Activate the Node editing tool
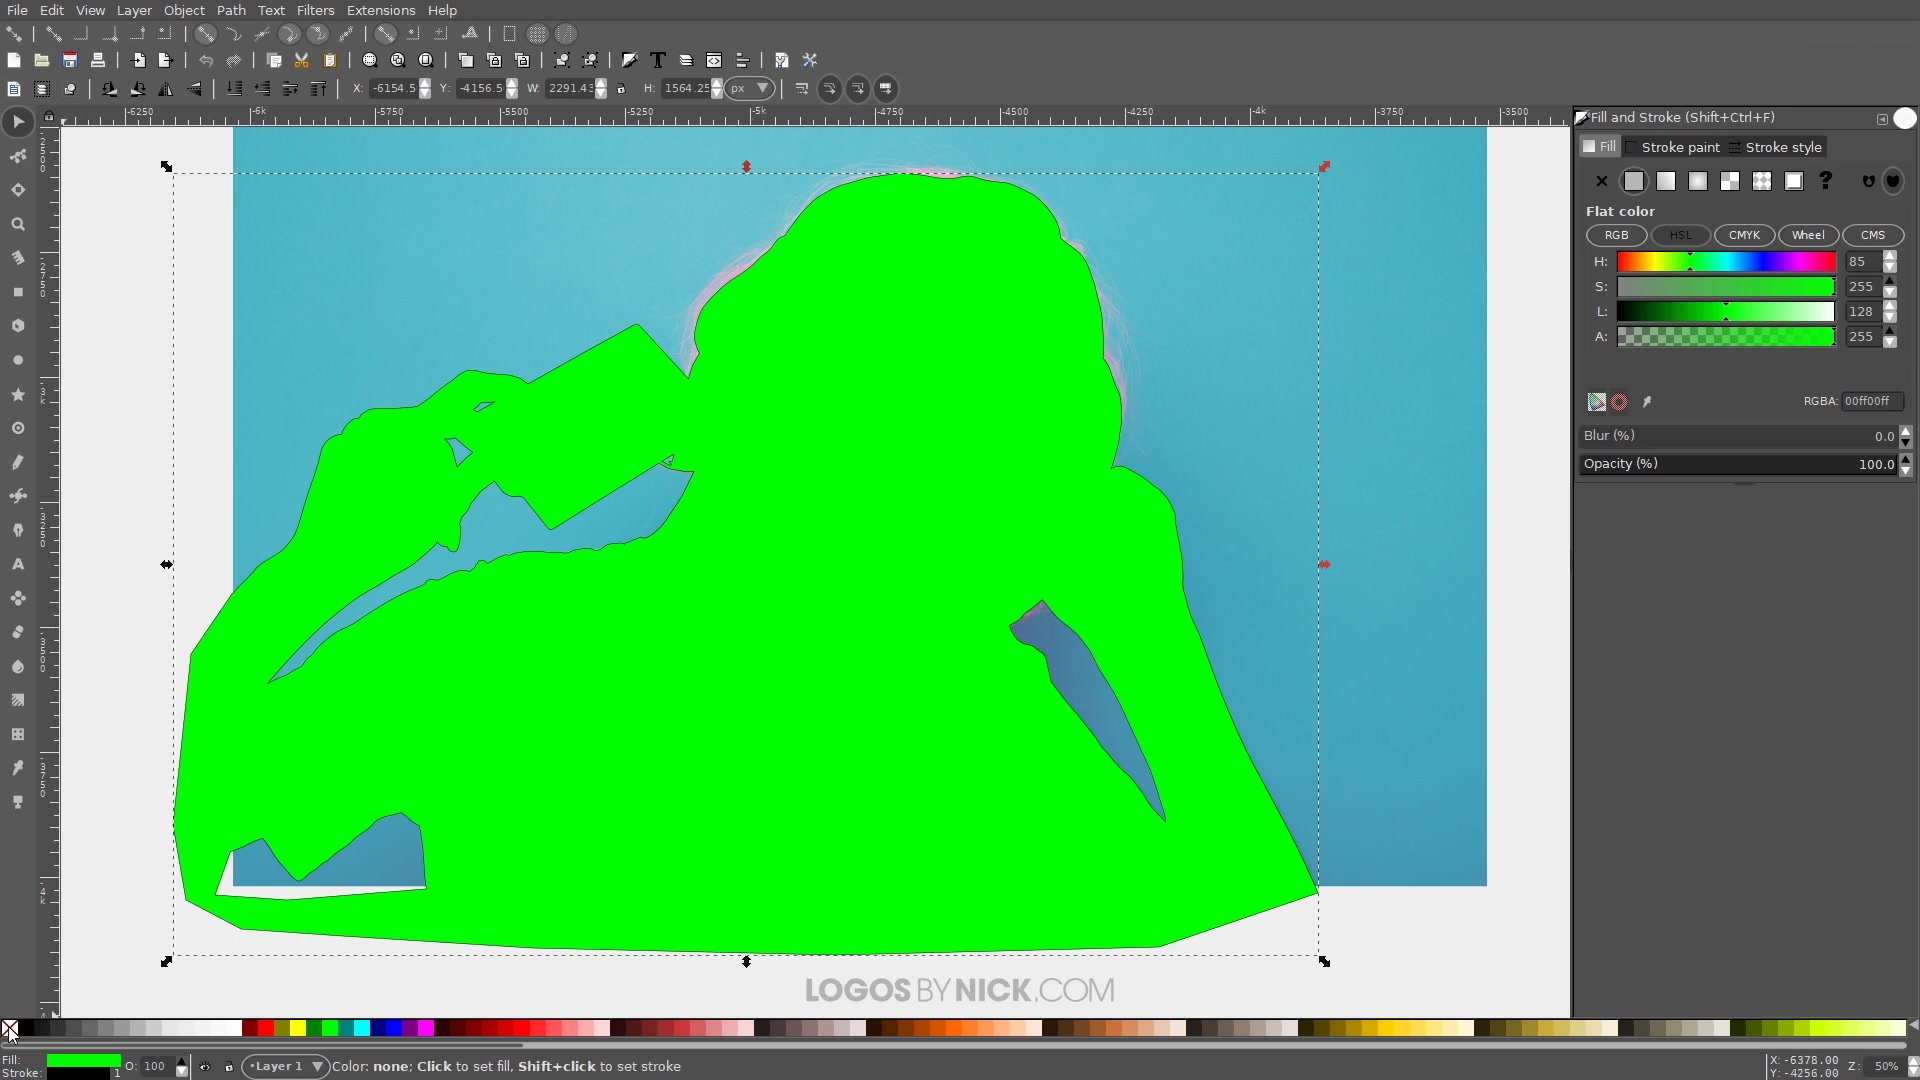 (18, 156)
